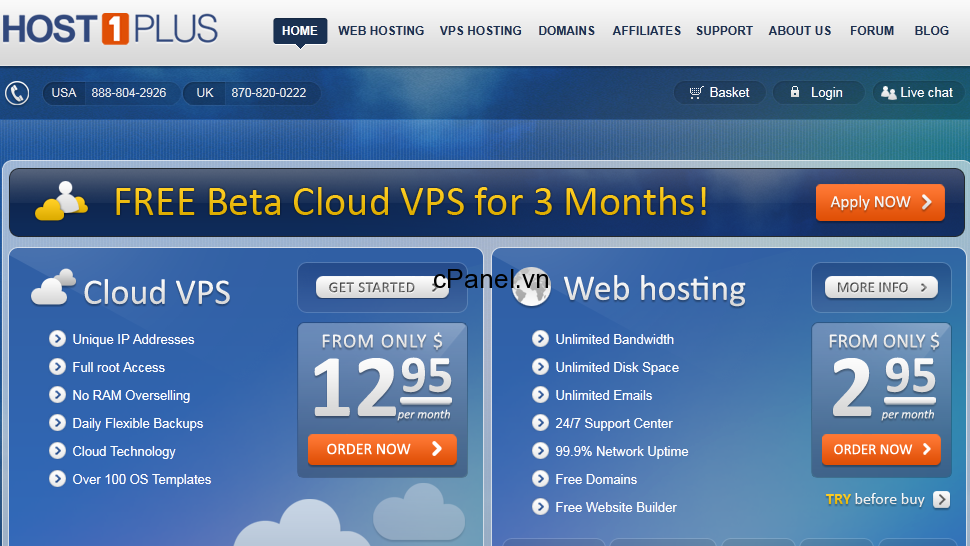Click arrow bullet beside Full root Access
Screen dimensions: 970x546
(58, 367)
